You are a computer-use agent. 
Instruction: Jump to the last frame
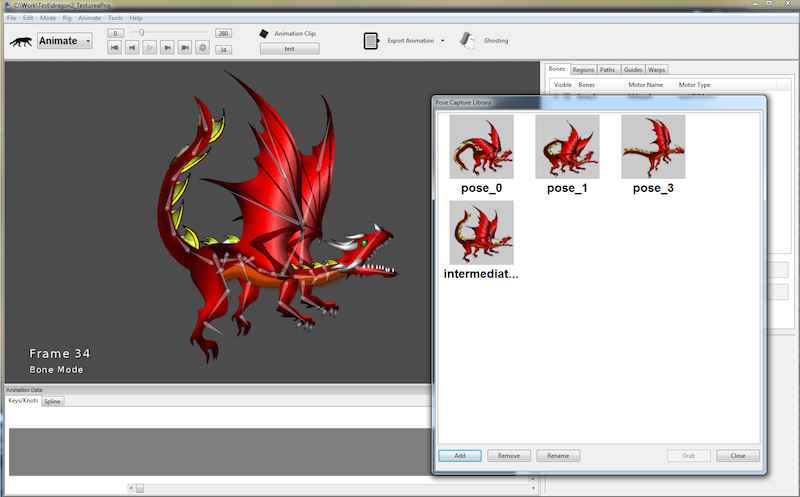pos(185,47)
